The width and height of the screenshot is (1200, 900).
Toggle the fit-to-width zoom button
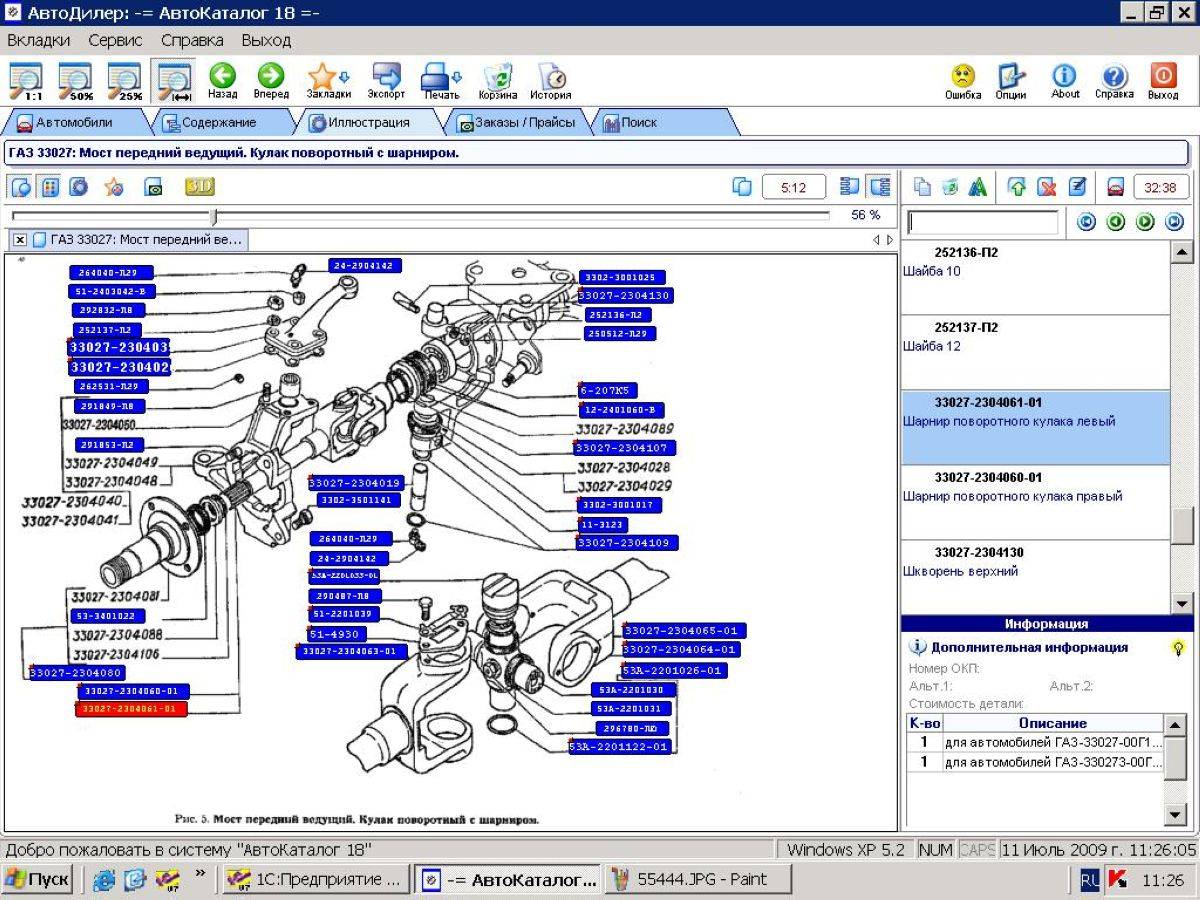pyautogui.click(x=174, y=82)
